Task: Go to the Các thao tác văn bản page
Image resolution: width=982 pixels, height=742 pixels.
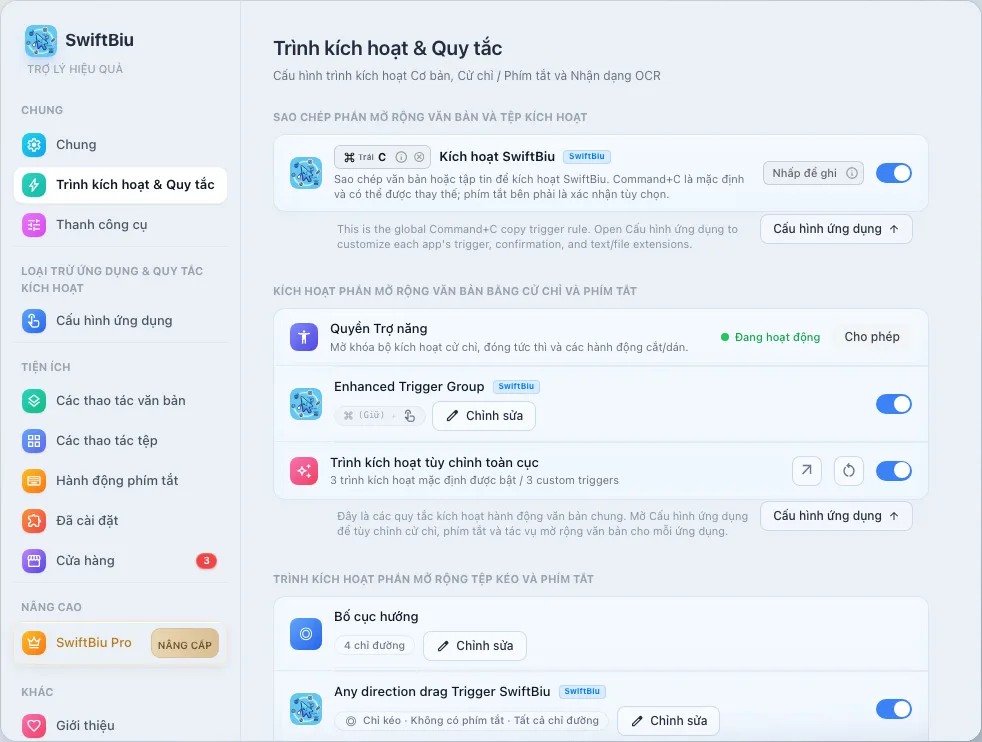Action: point(120,401)
